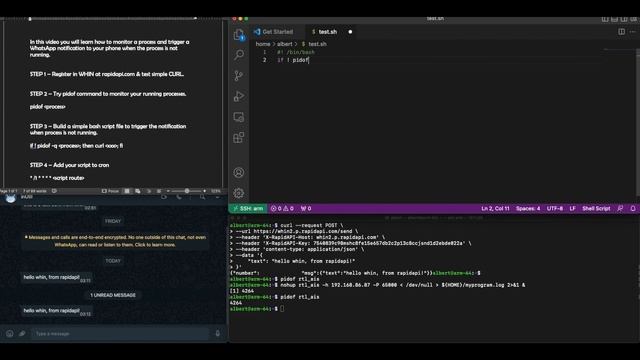This screenshot has height=360, width=640.
Task: Change language mode via Shell Script
Action: click(596, 209)
